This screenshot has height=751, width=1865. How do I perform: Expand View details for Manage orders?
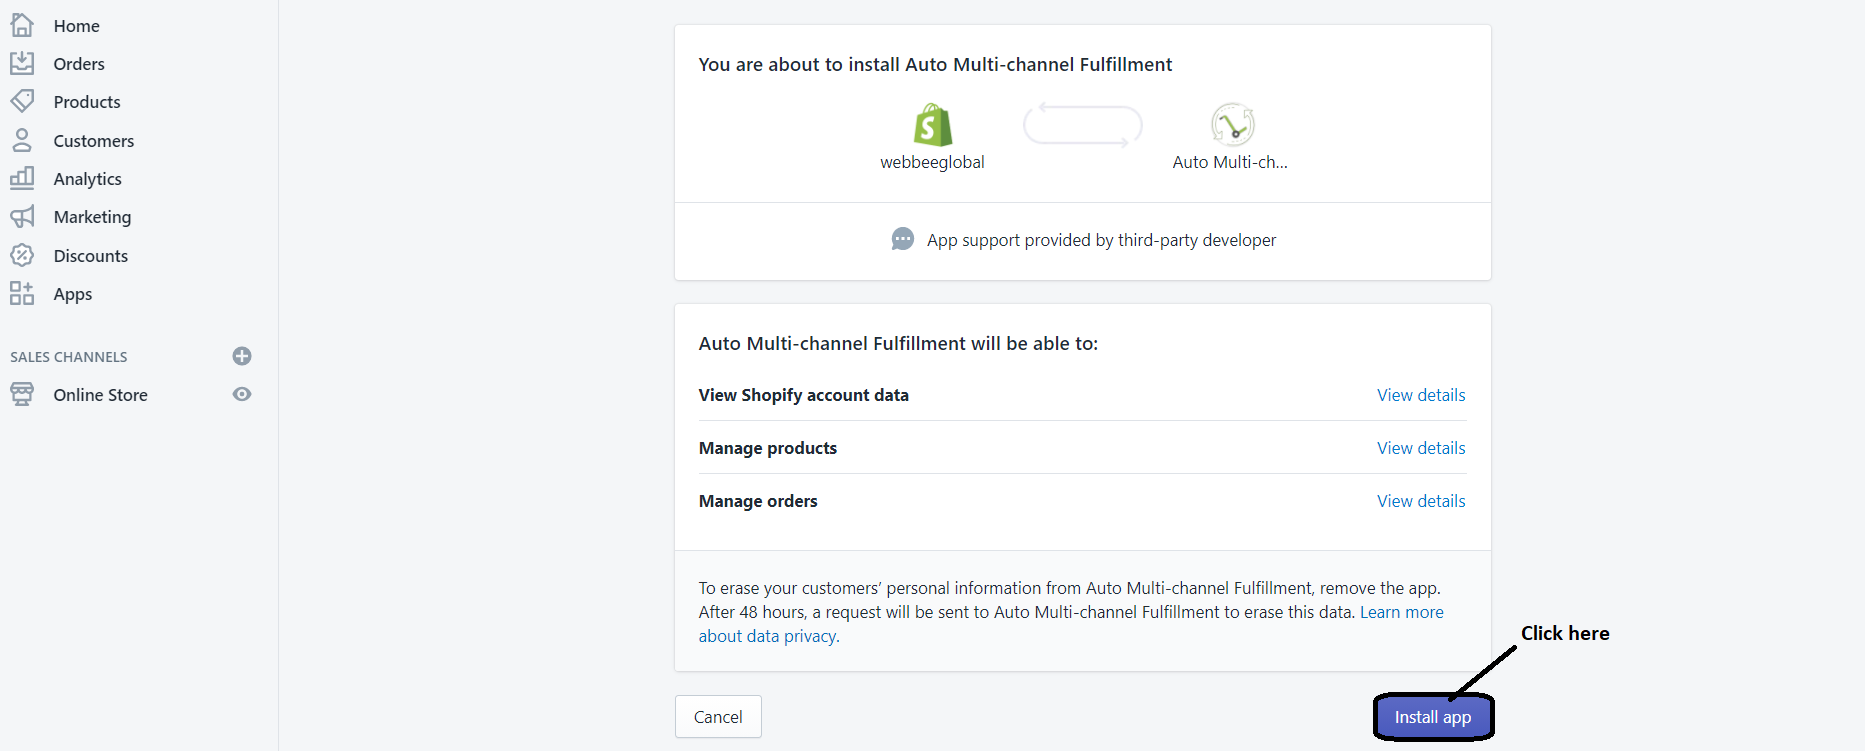1420,501
